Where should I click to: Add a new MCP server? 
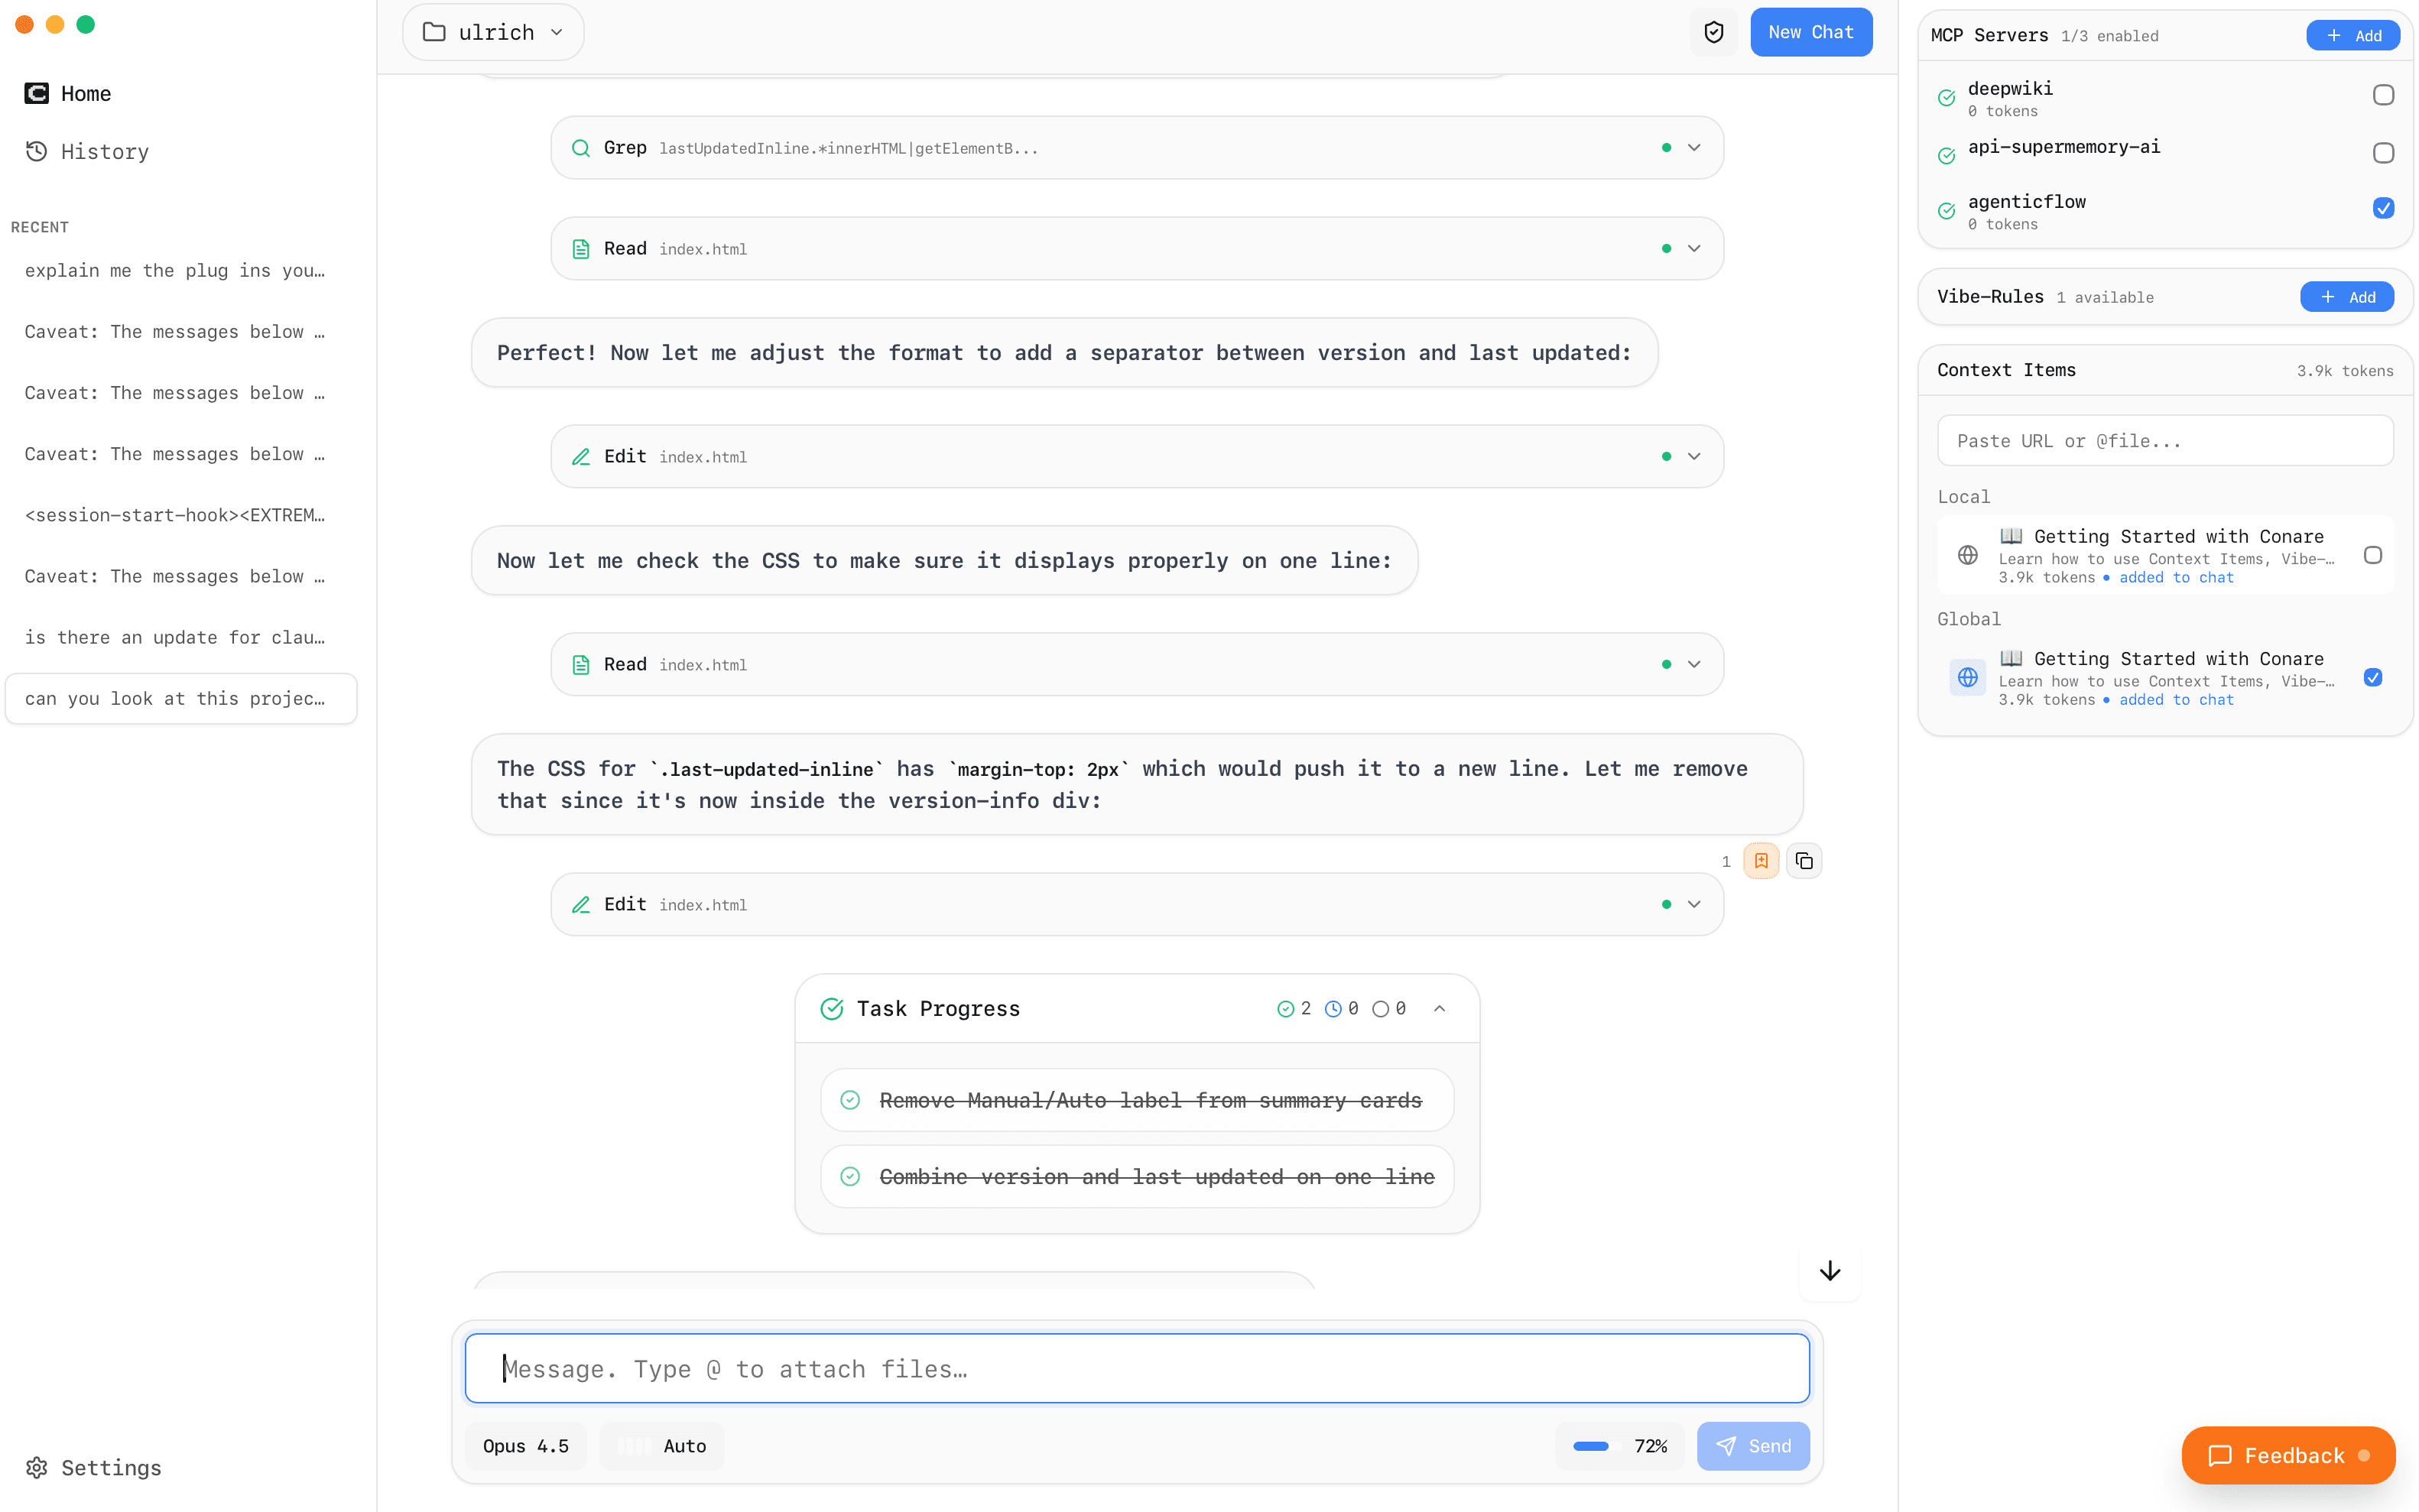[x=2352, y=35]
